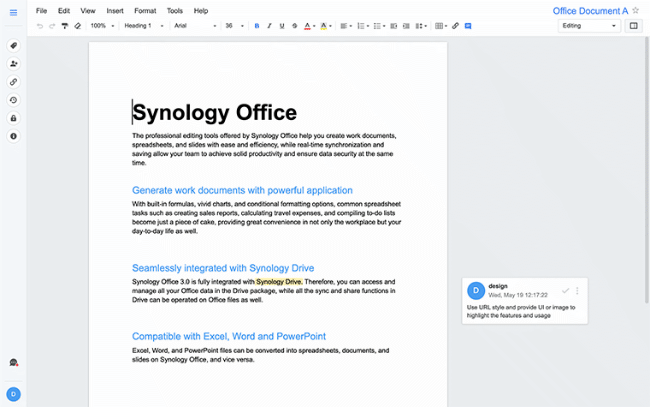The width and height of the screenshot is (650, 407).
Task: Open the hamburger main menu
Action: (13, 13)
